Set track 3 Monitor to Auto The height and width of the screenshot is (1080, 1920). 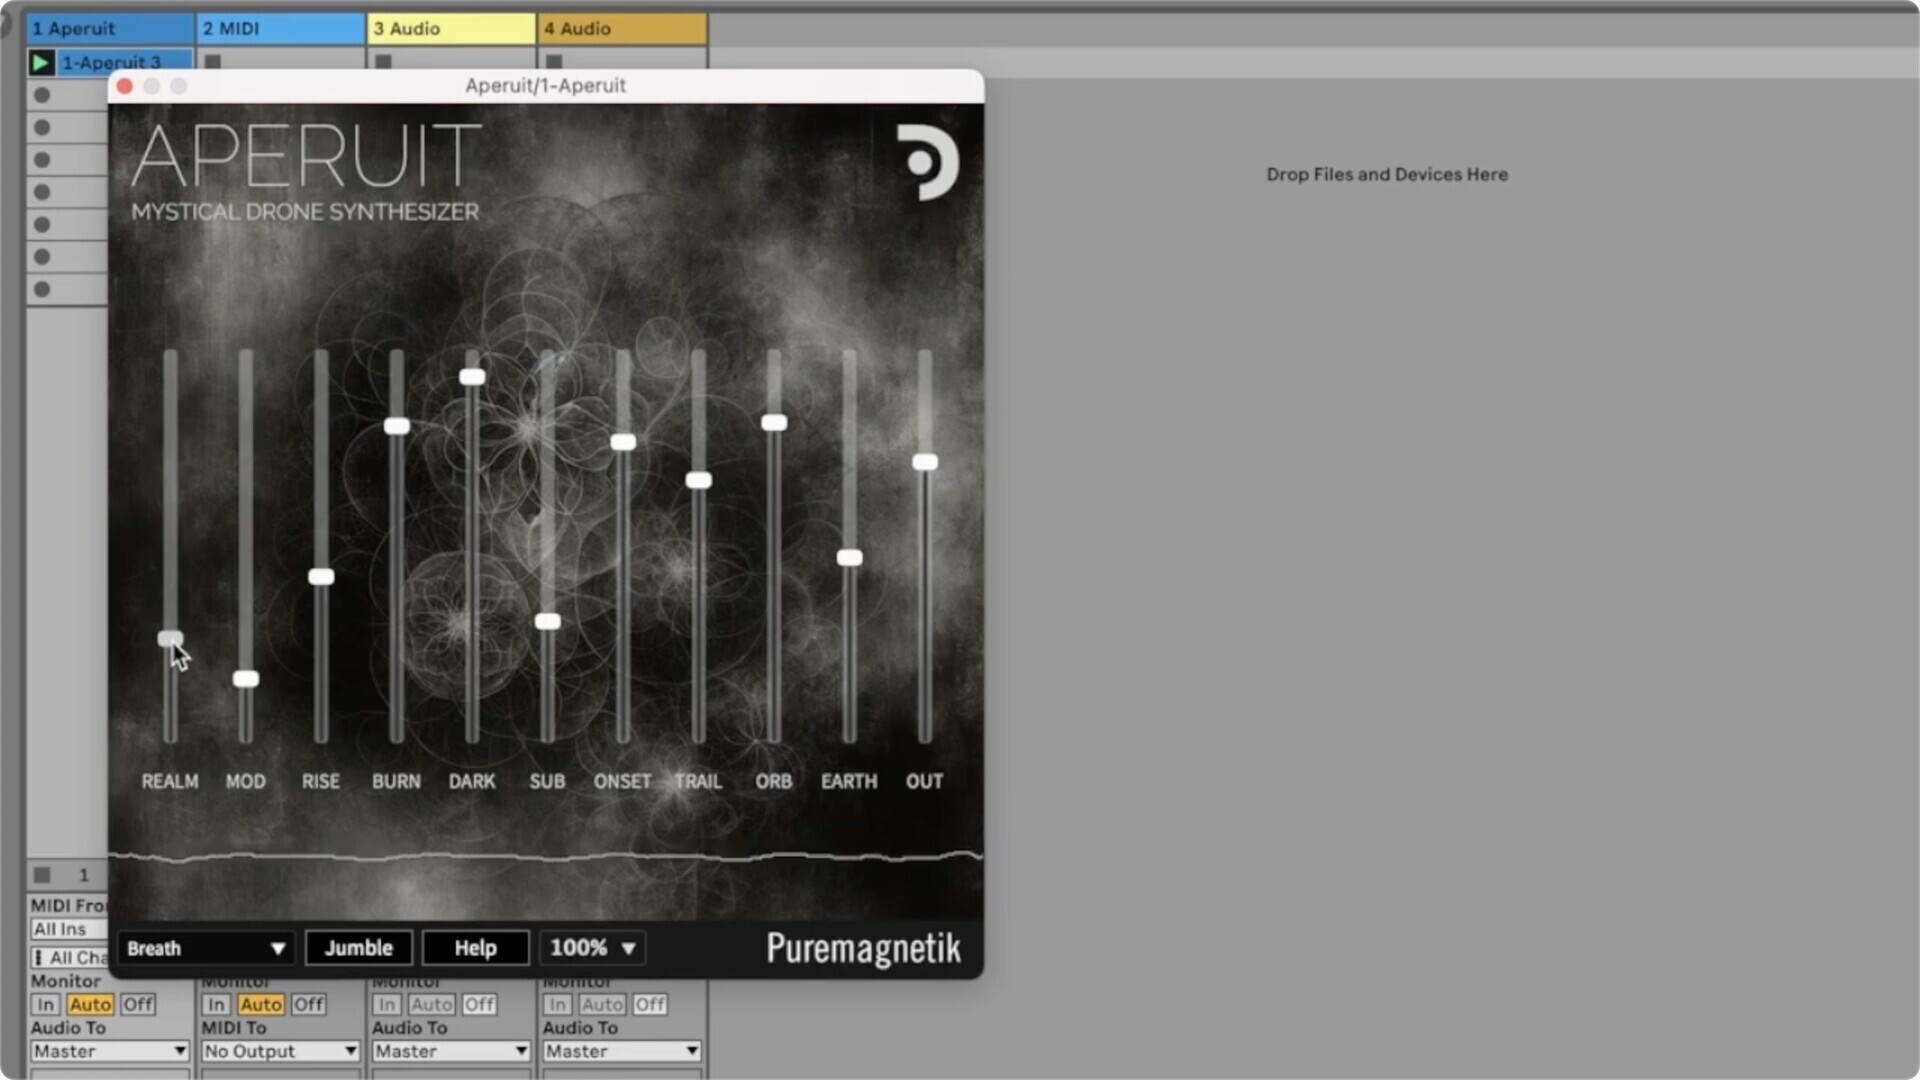(432, 1004)
